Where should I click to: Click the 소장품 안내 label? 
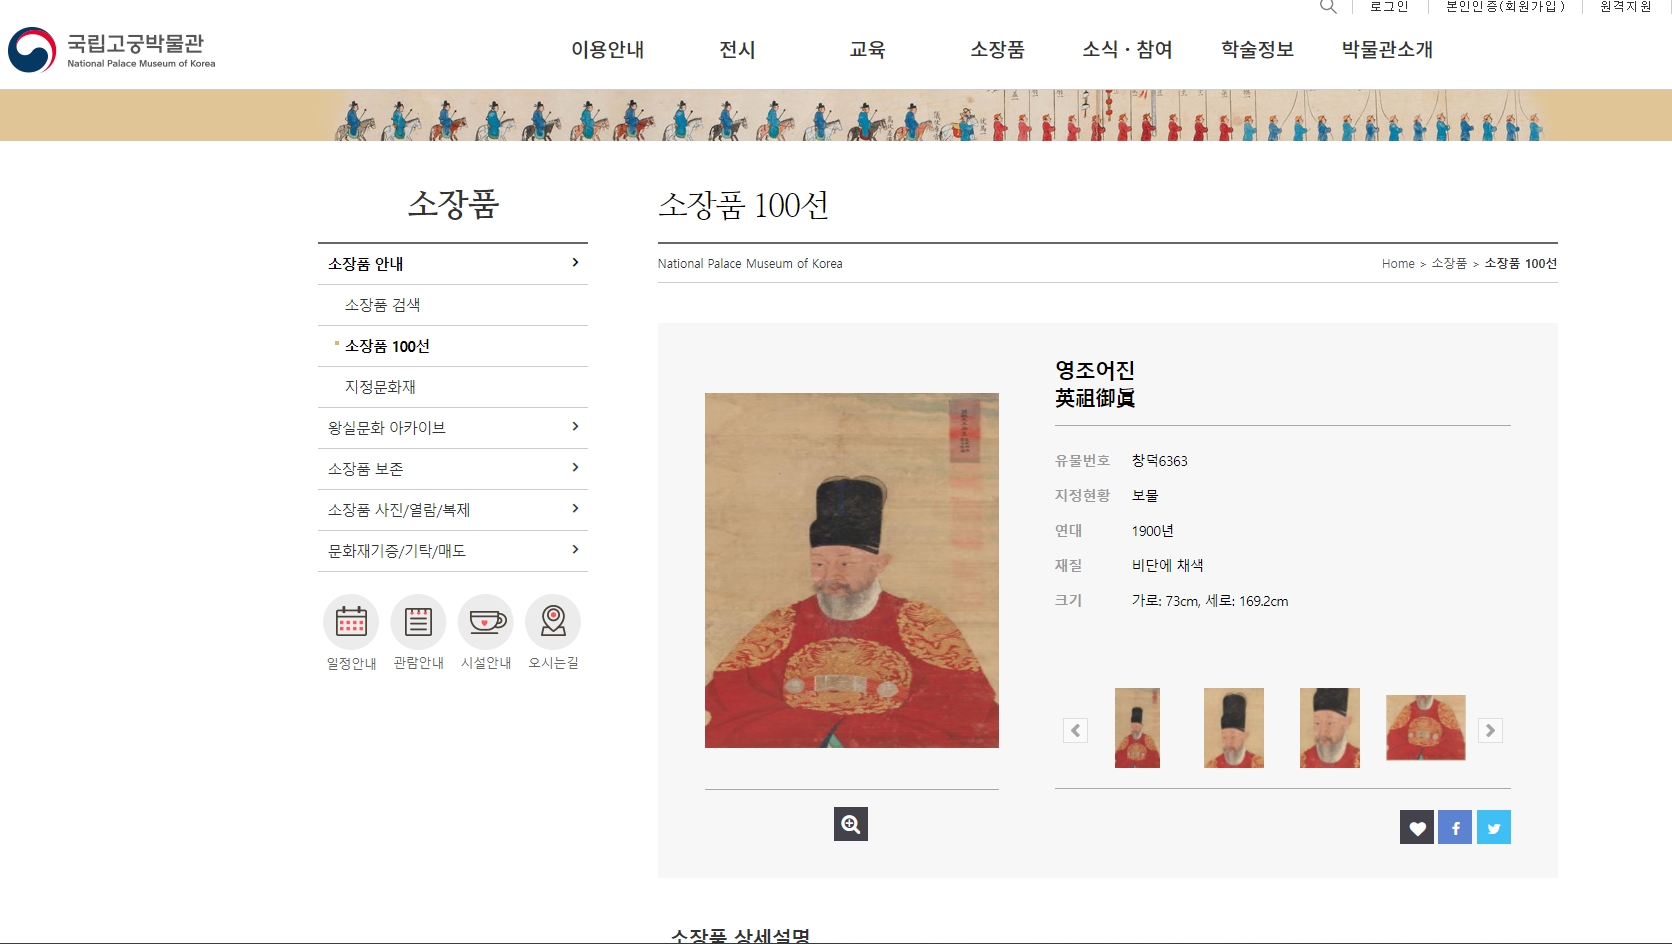point(366,264)
